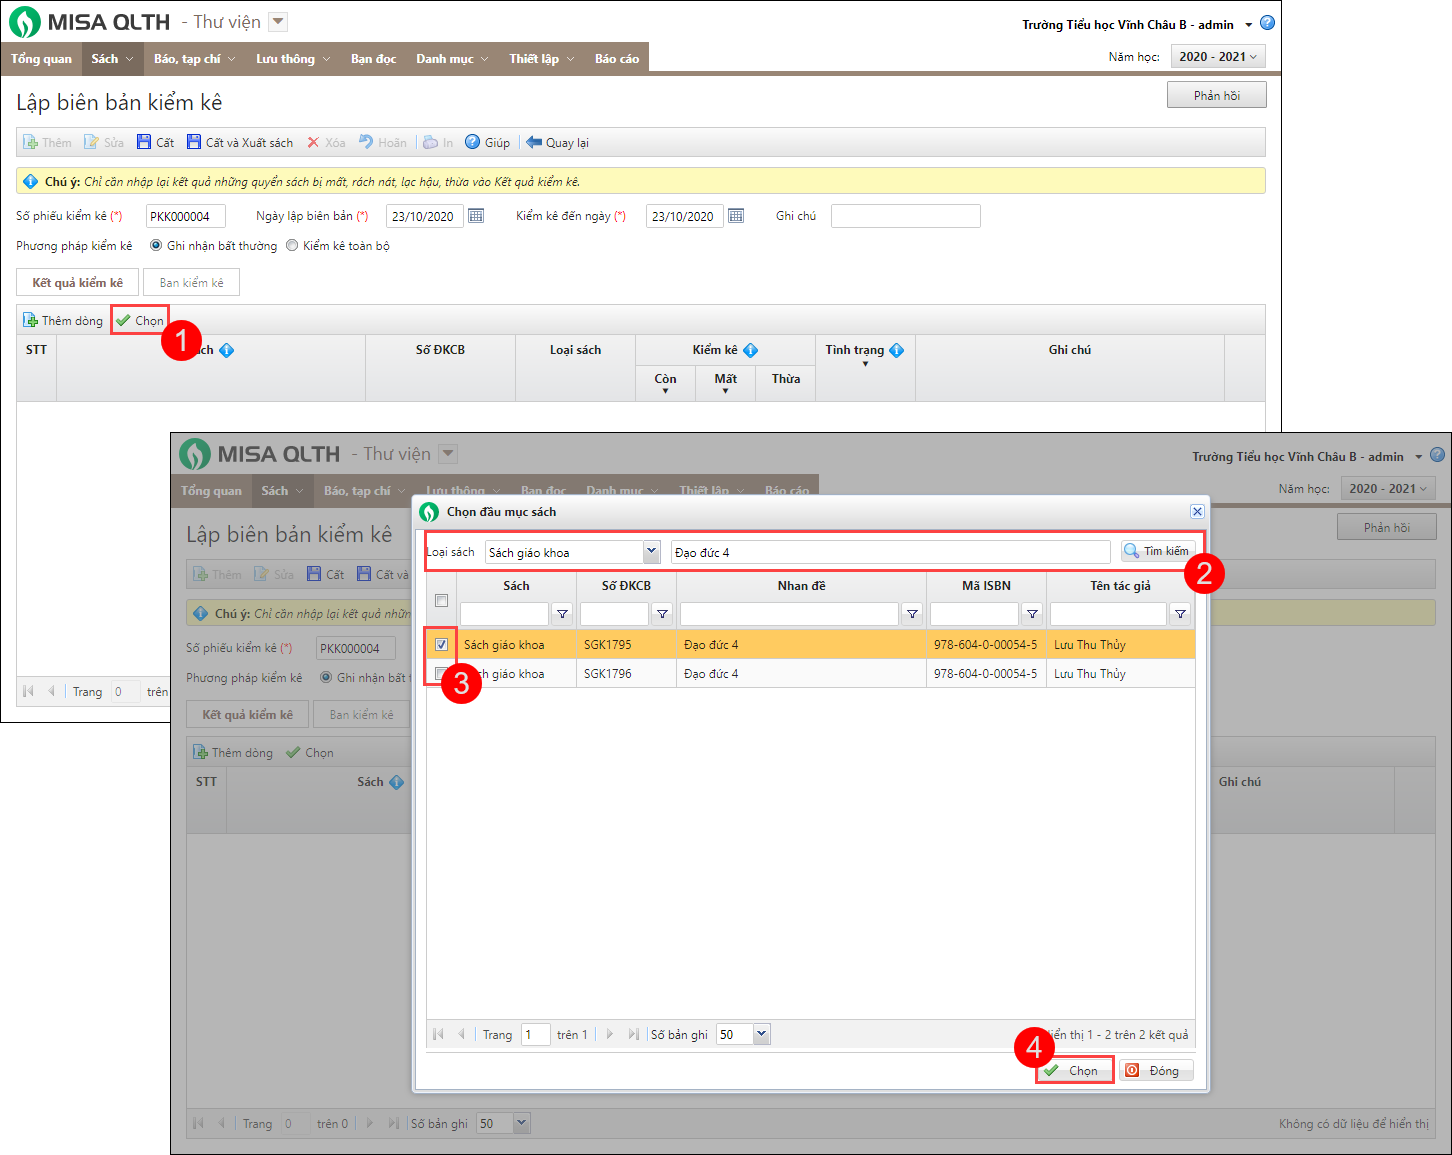
Task: Click Thêm dòng in the top window grid toolbar
Action: pos(63,320)
